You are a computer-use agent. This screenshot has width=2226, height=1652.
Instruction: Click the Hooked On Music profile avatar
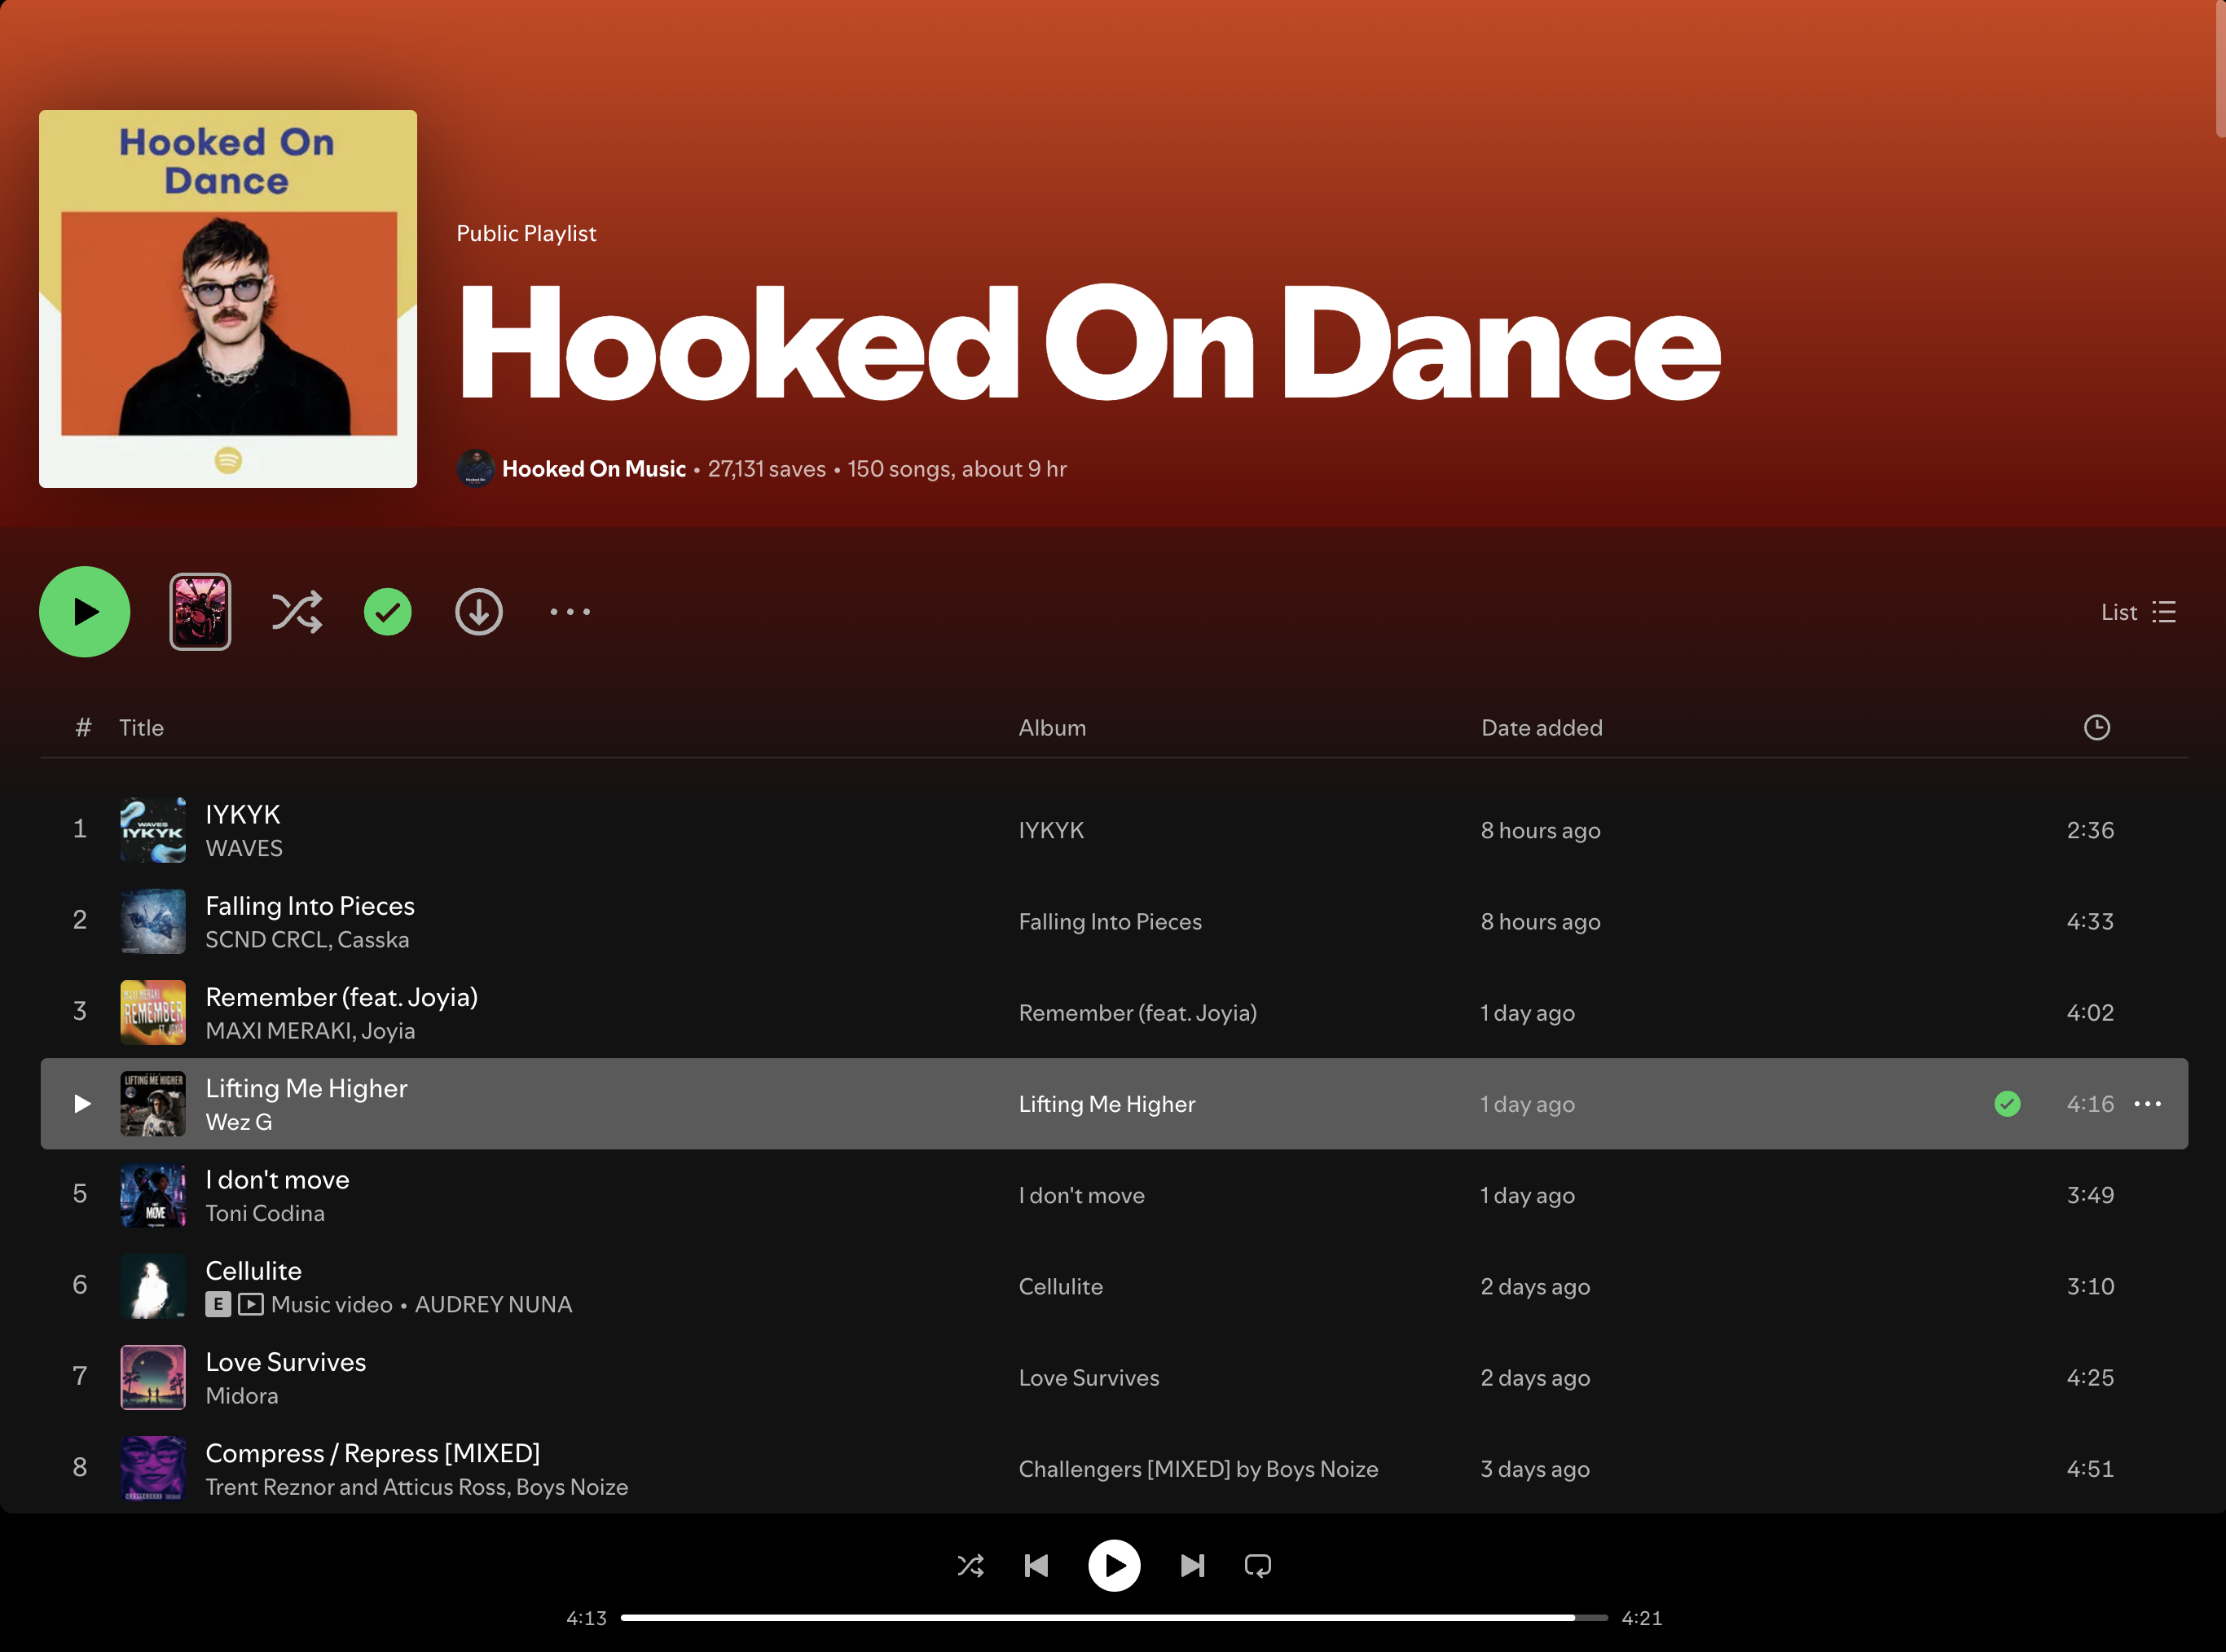(x=475, y=468)
